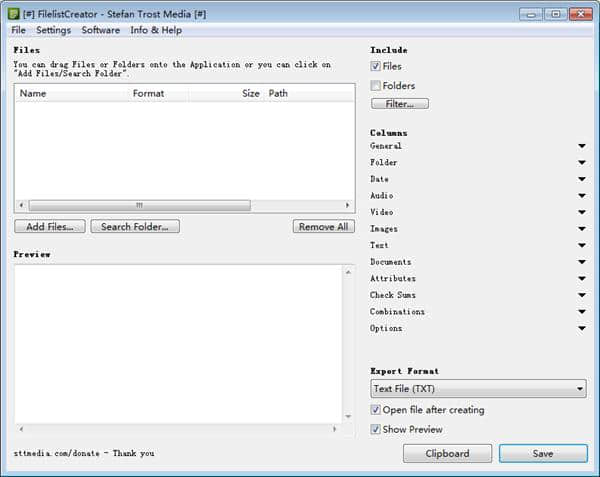This screenshot has width=600, height=477.
Task: Expand the General columns section
Action: point(581,146)
